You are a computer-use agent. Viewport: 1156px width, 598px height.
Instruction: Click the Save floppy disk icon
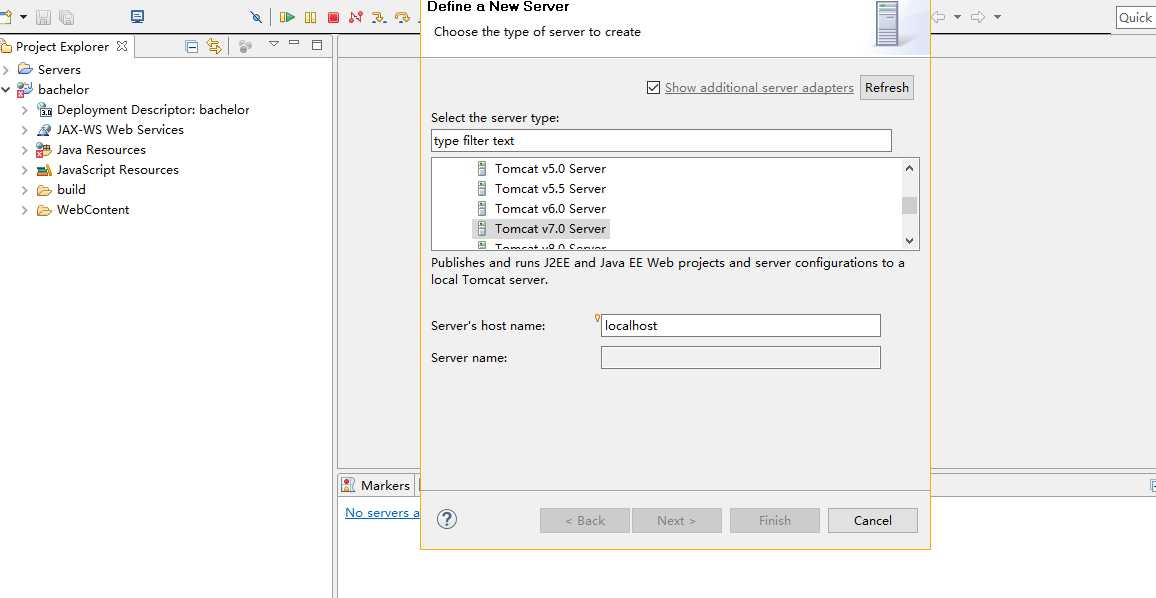click(x=43, y=16)
